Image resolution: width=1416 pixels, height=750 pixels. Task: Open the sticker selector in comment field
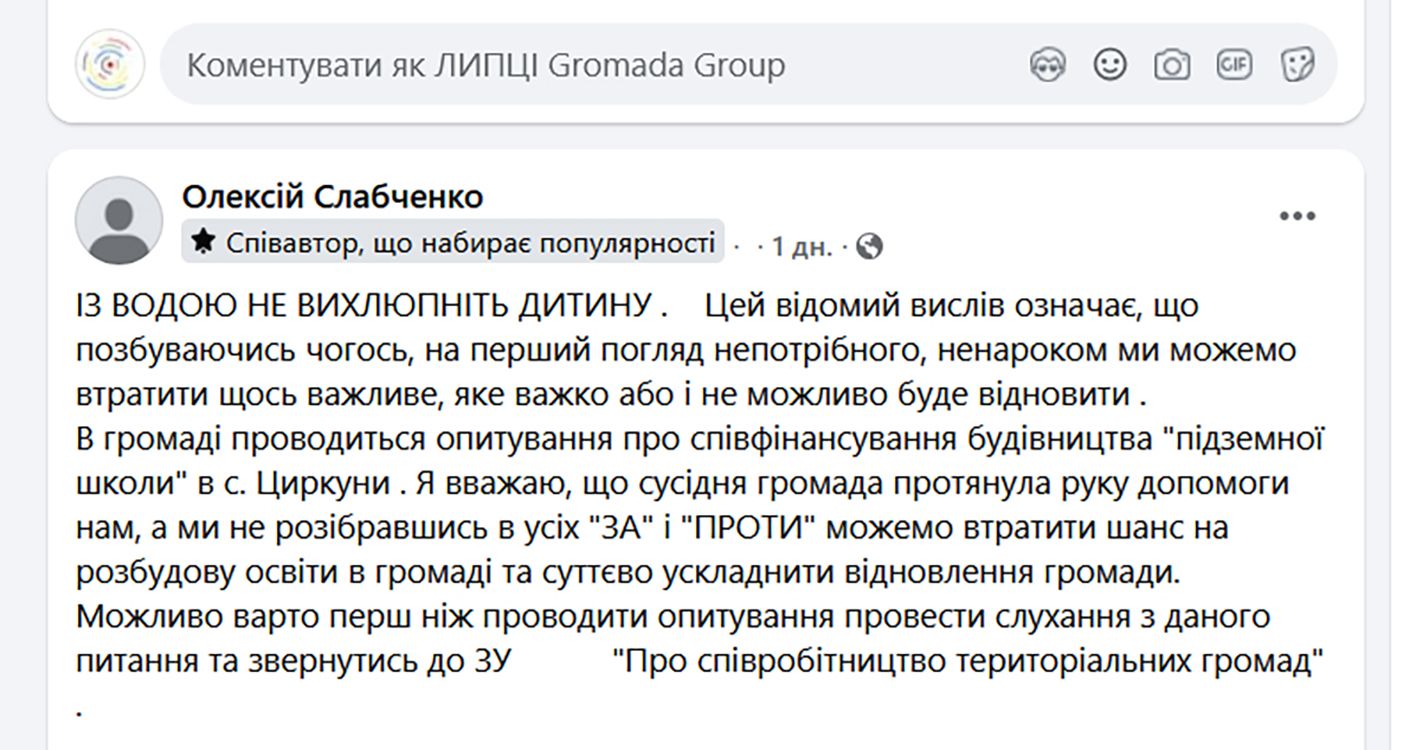pos(1297,66)
